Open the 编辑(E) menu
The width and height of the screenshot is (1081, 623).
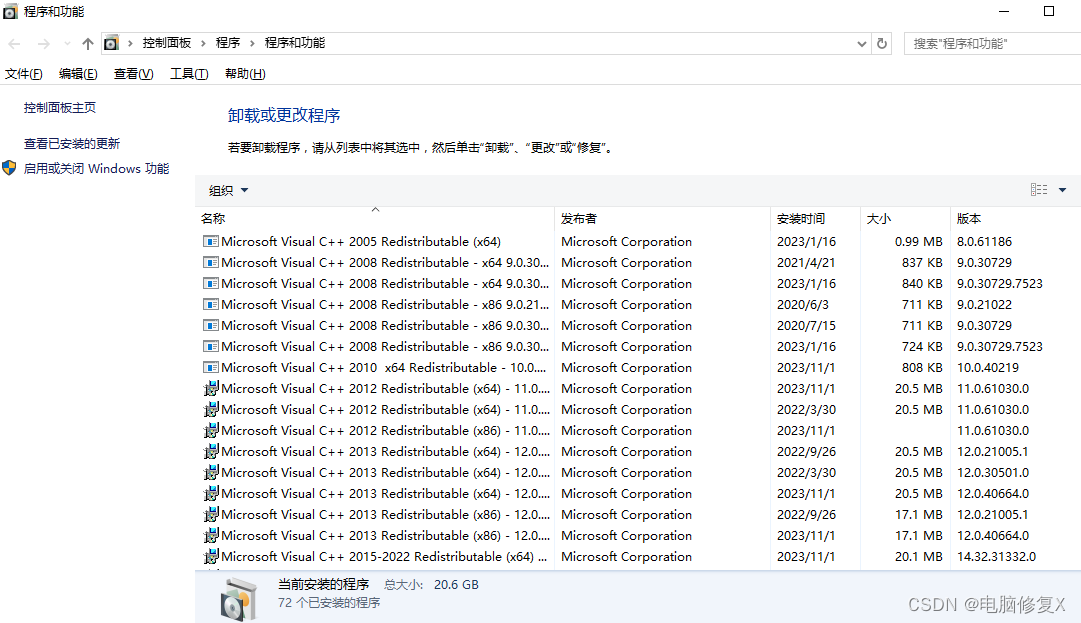pyautogui.click(x=78, y=74)
